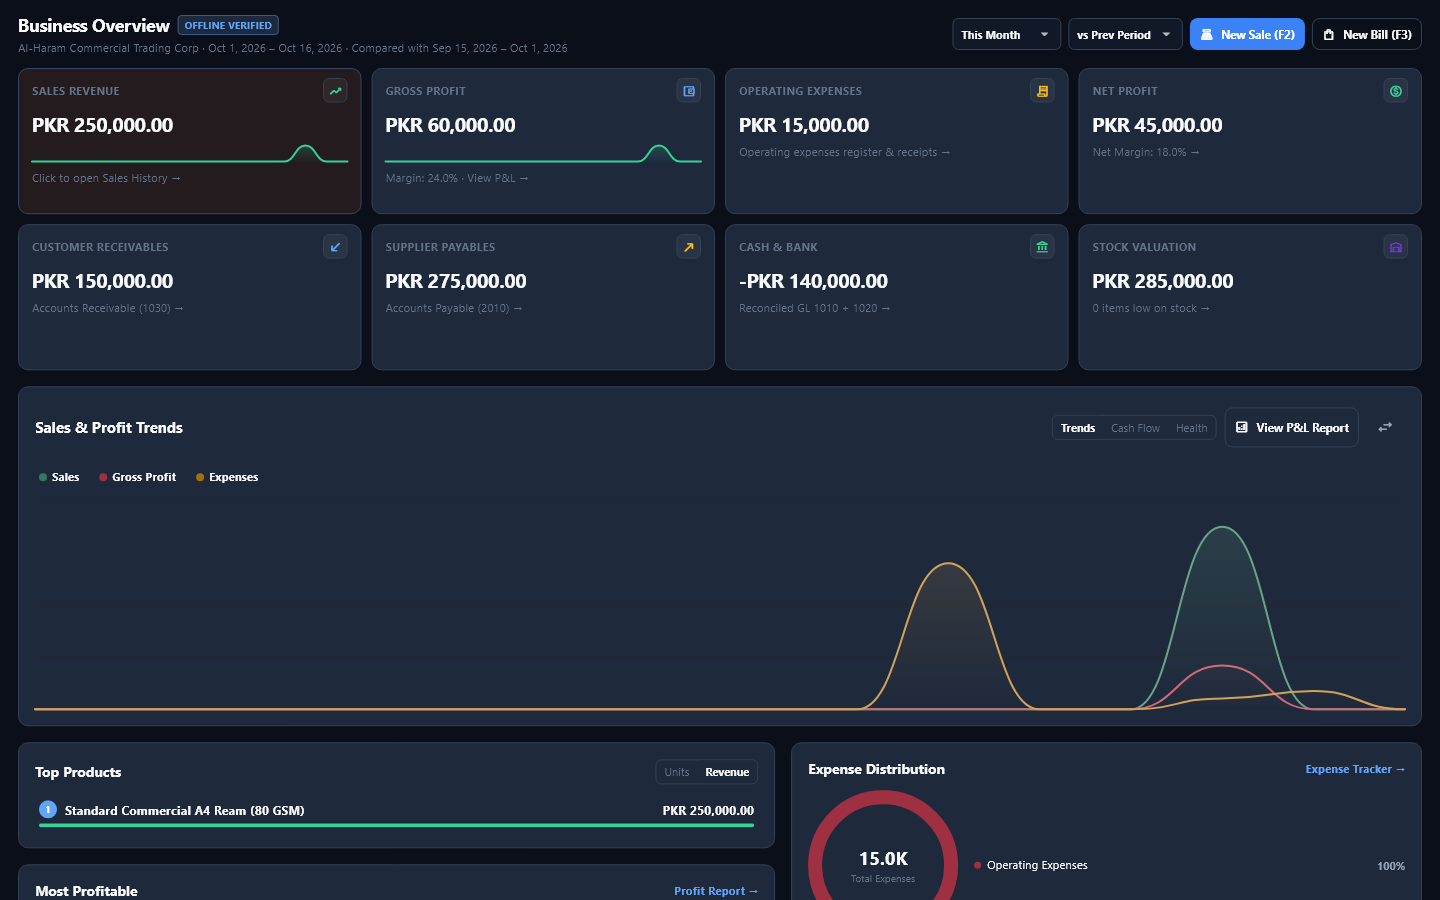This screenshot has width=1440, height=900.
Task: Select Standard Commercial A4 Ream product row
Action: 396,811
